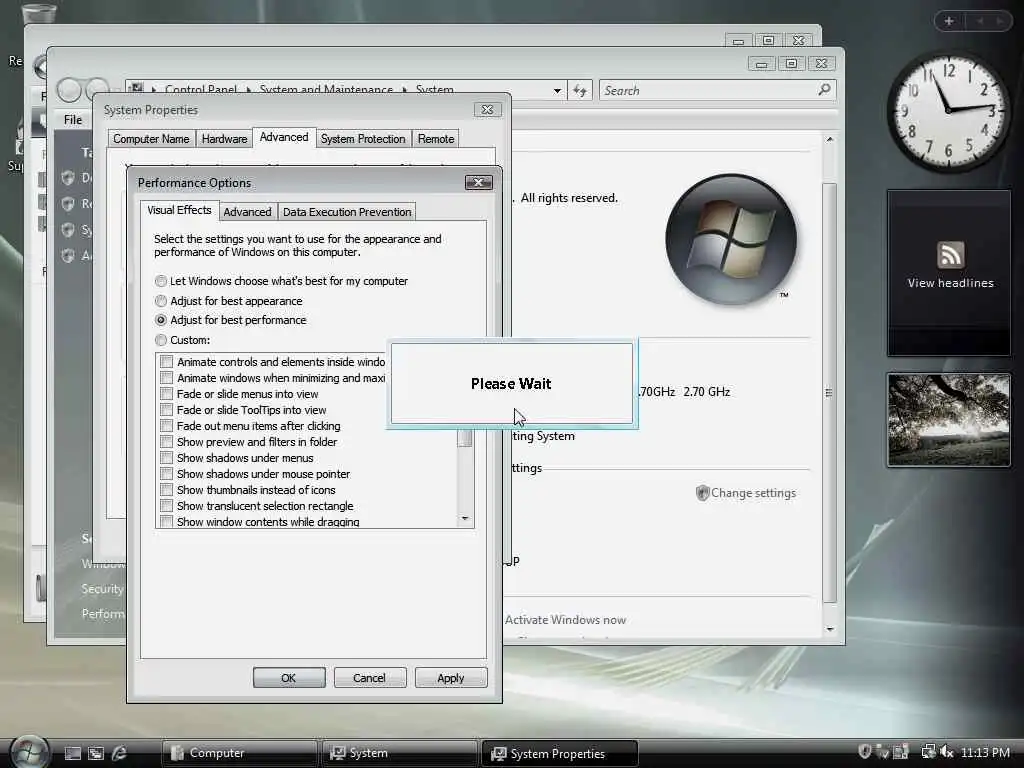Launch Internet Explorer from quick launch
Image resolution: width=1024 pixels, height=768 pixels.
[x=119, y=754]
